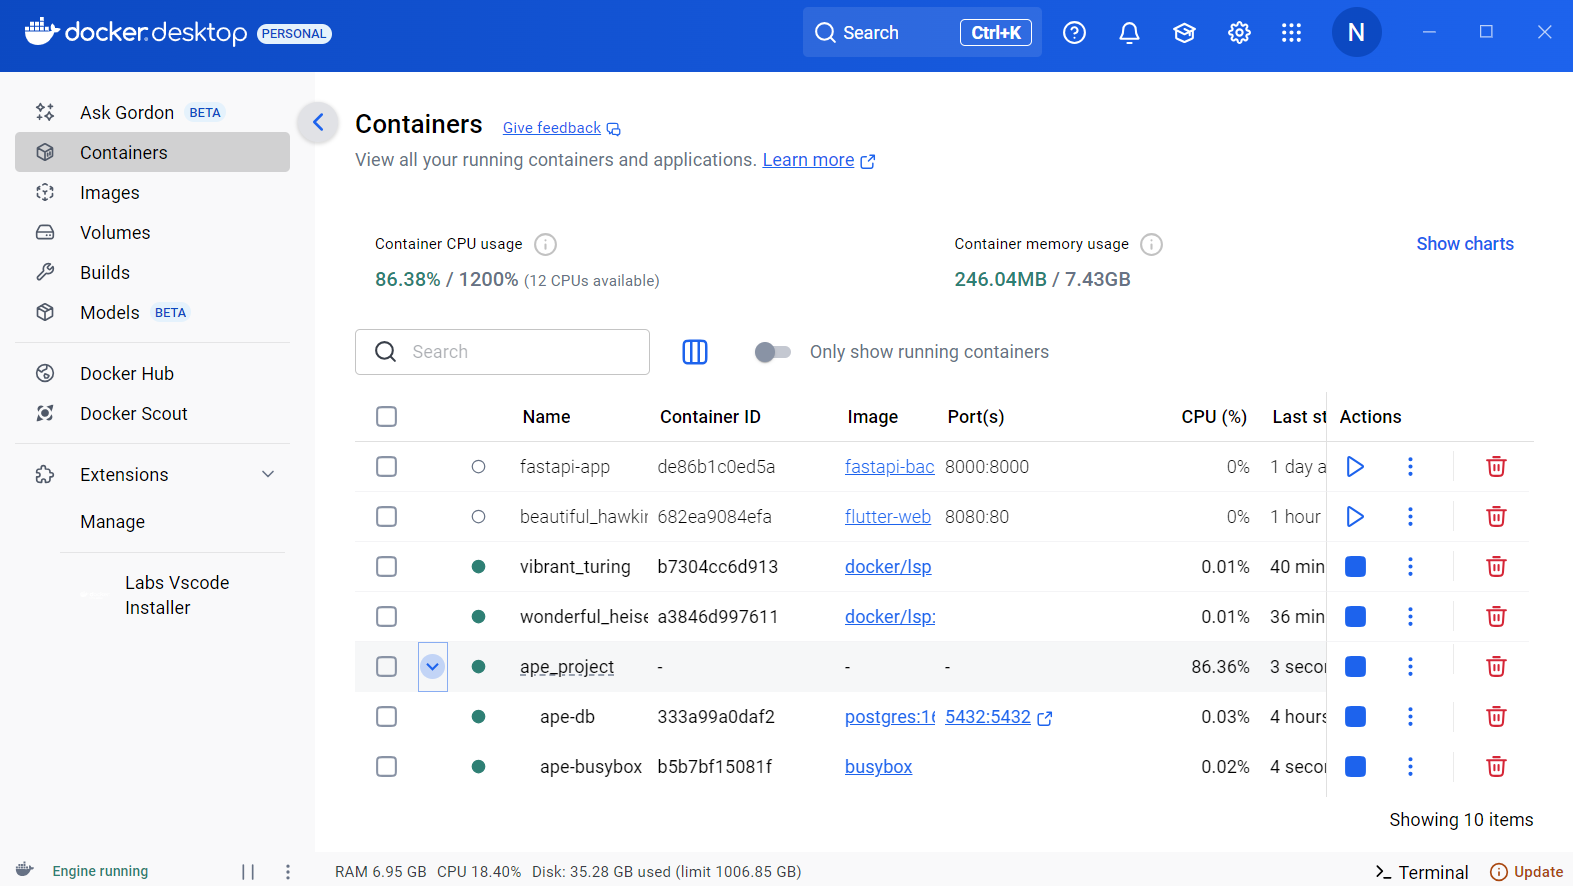Click the memory usage info icon
This screenshot has width=1573, height=886.
tap(1151, 244)
